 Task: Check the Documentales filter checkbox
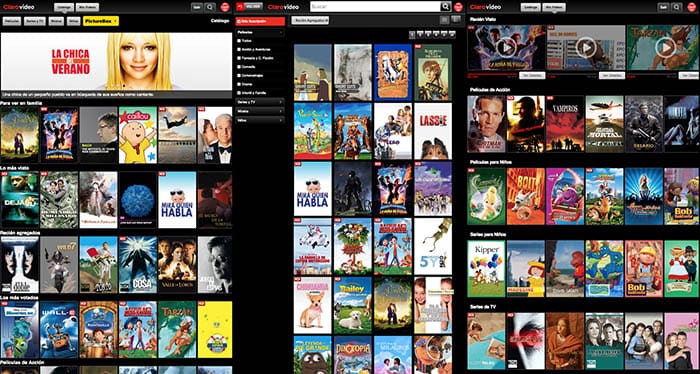coord(239,75)
